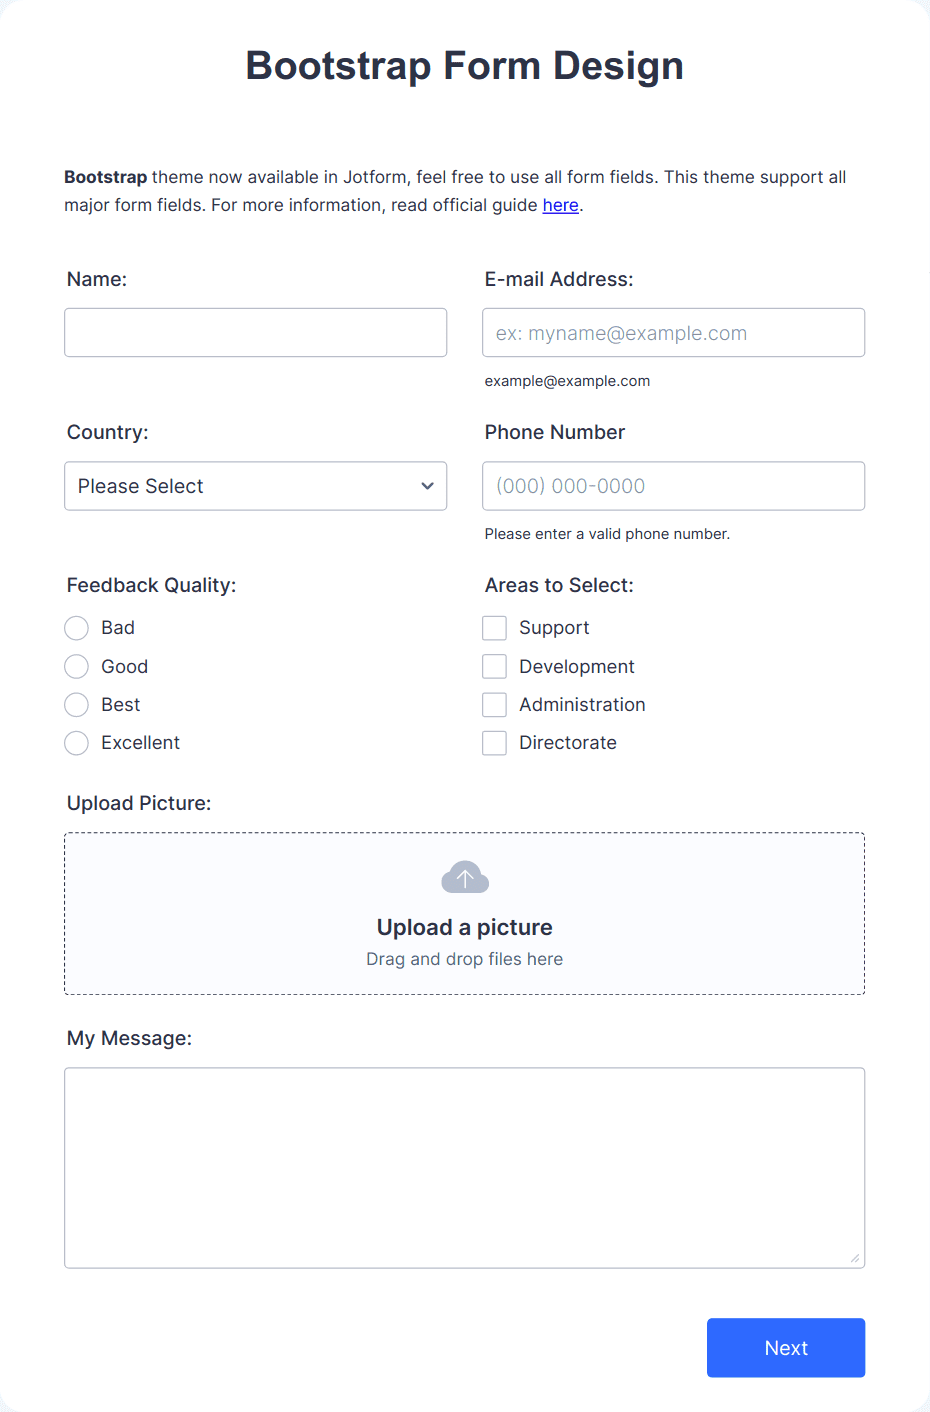Focus the Name input field
This screenshot has height=1412, width=930.
pos(255,332)
